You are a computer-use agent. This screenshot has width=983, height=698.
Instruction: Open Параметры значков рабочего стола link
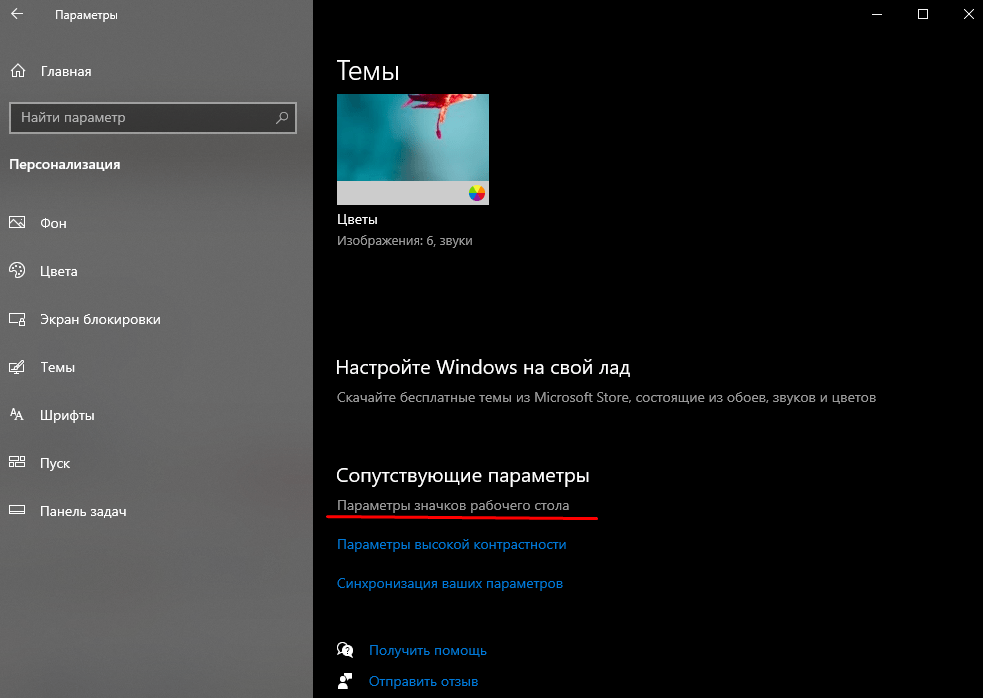(x=453, y=506)
